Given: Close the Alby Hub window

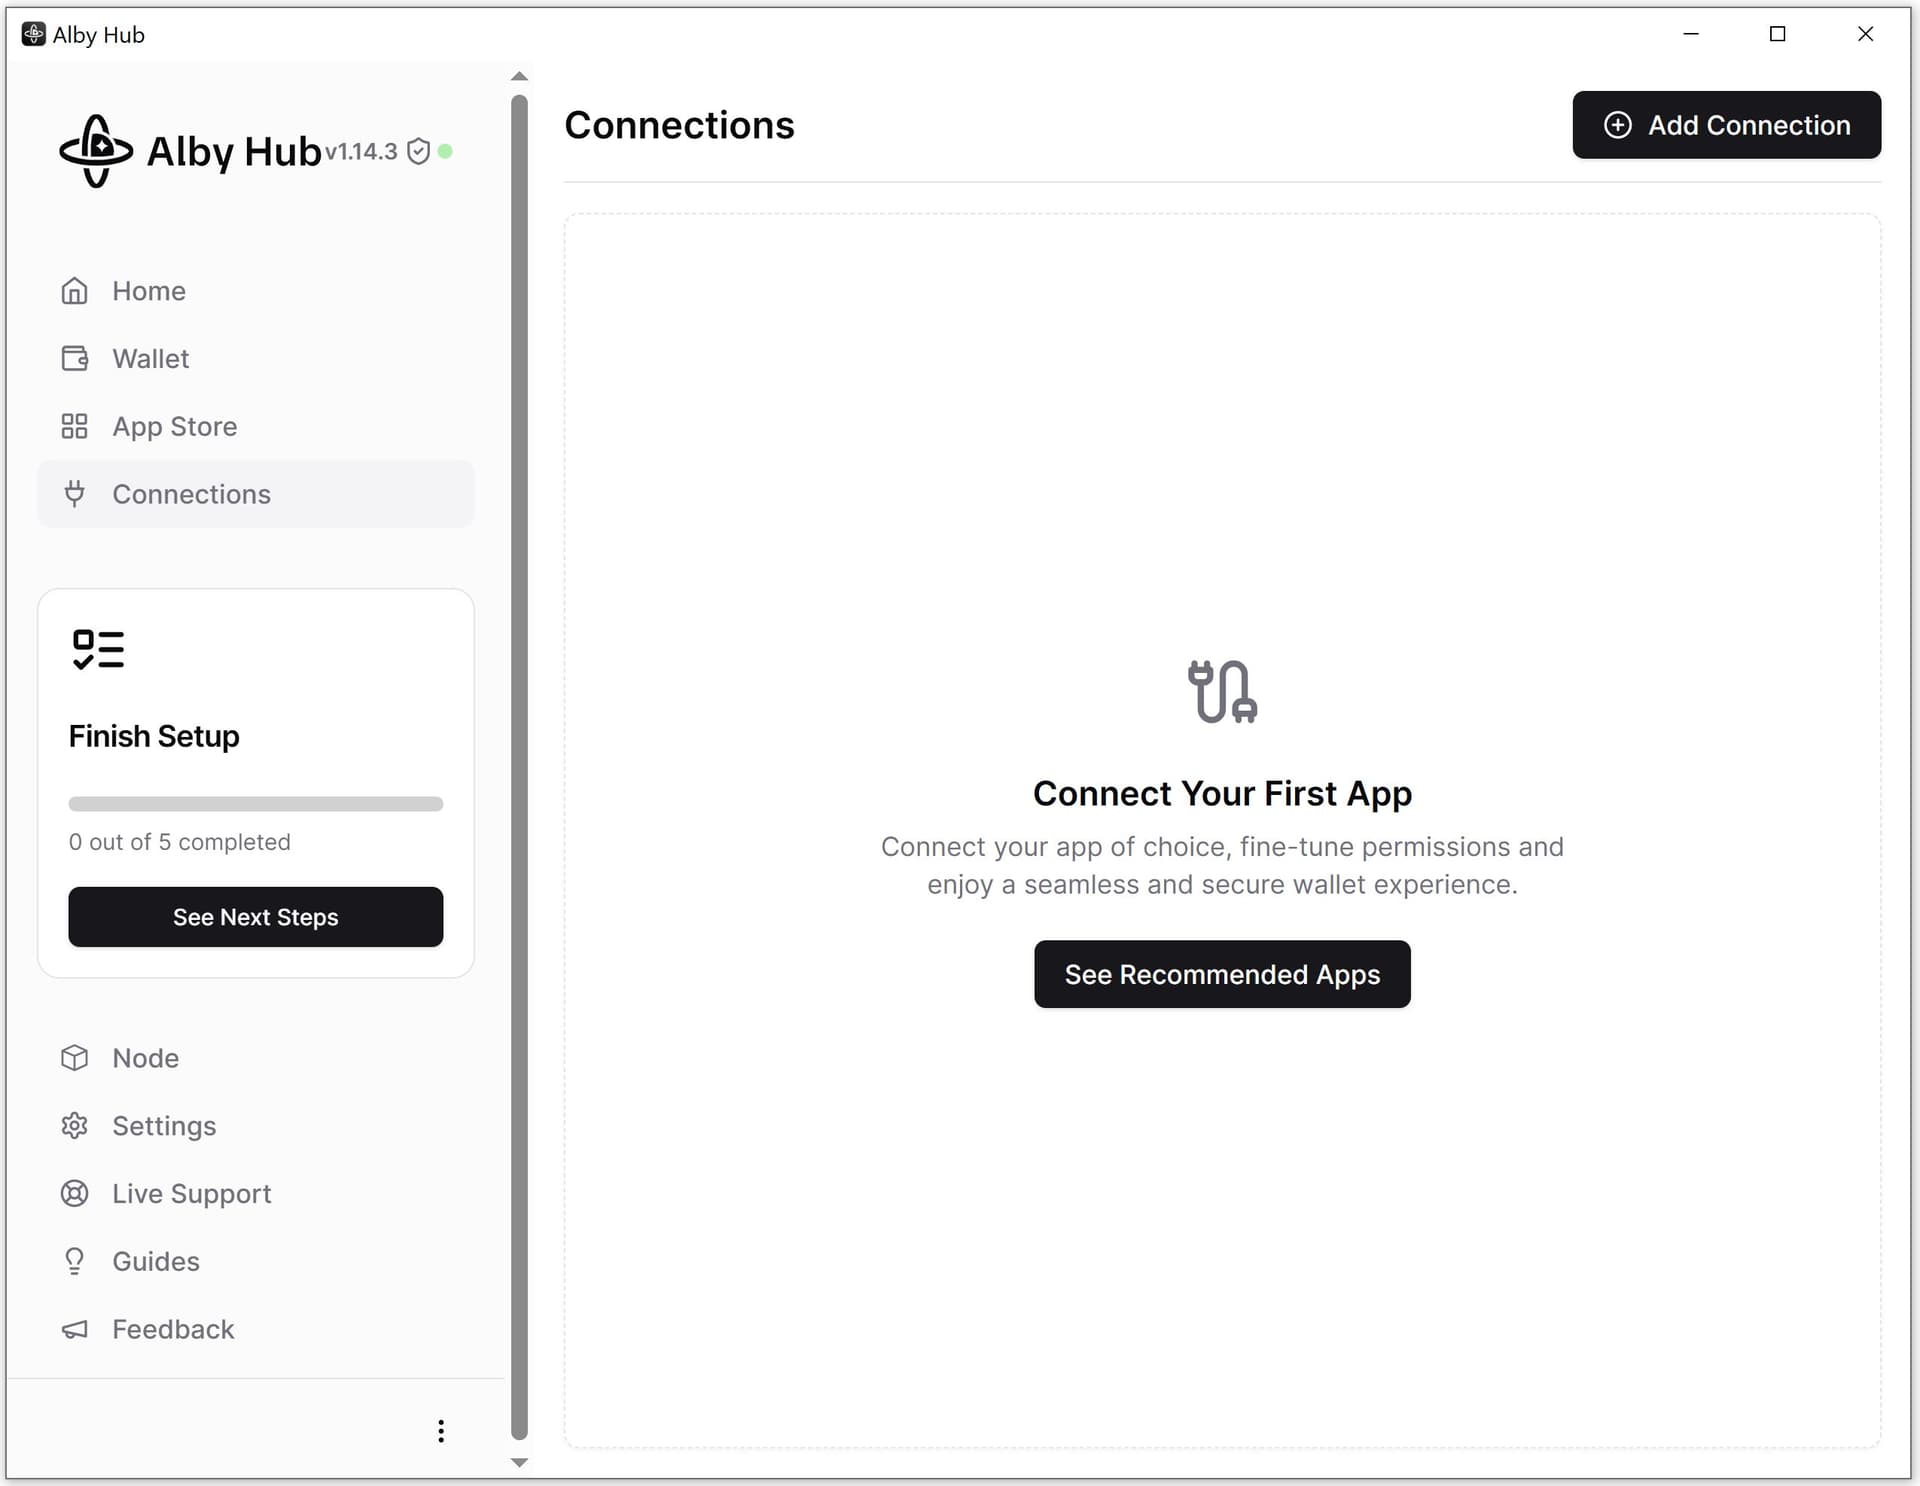Looking at the screenshot, I should point(1865,34).
